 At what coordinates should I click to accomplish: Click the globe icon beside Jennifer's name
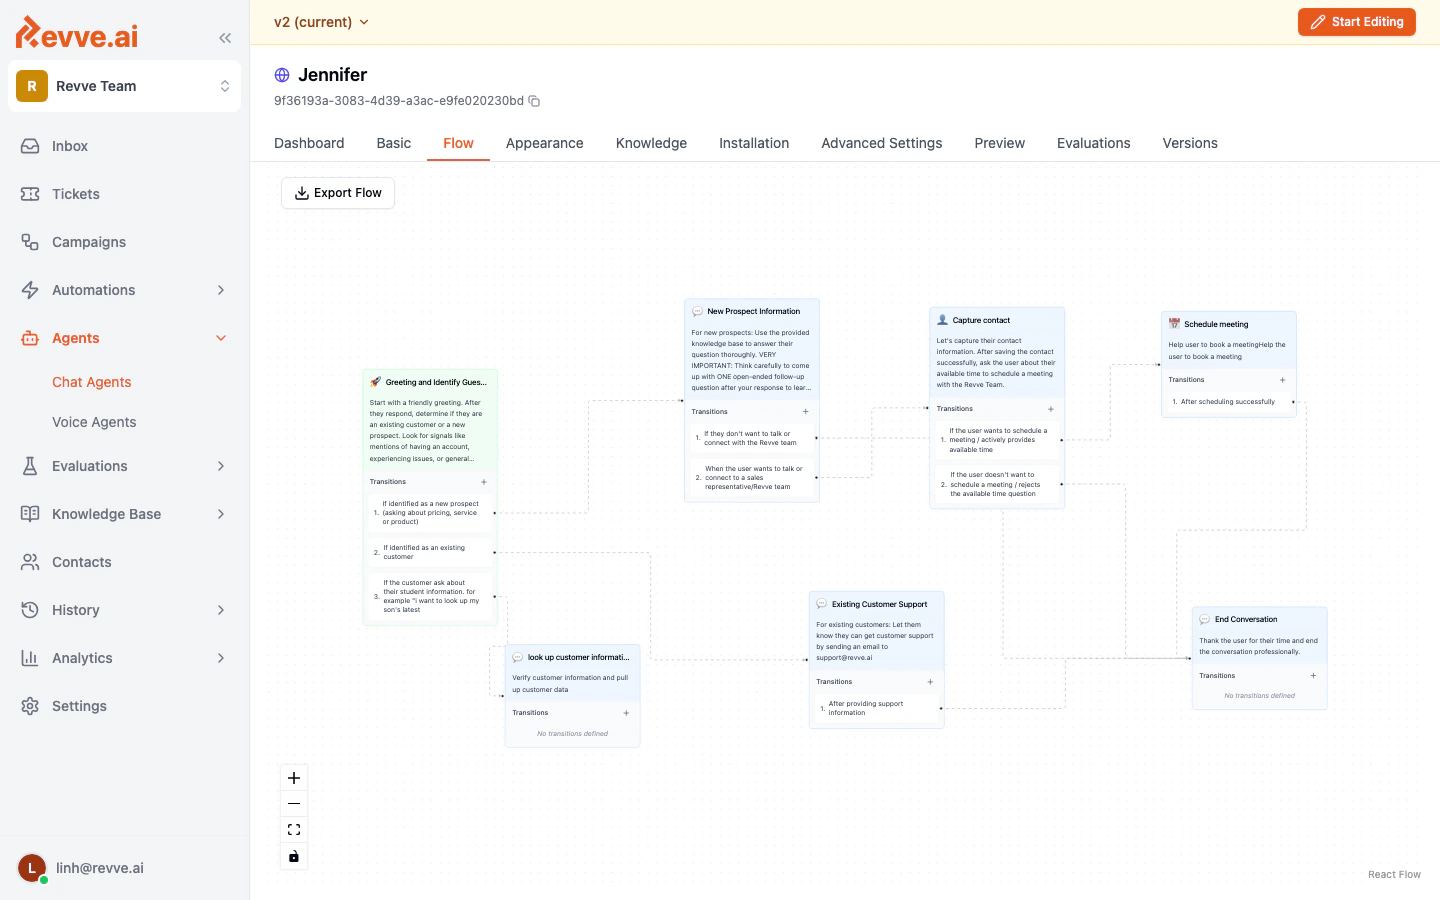click(281, 74)
